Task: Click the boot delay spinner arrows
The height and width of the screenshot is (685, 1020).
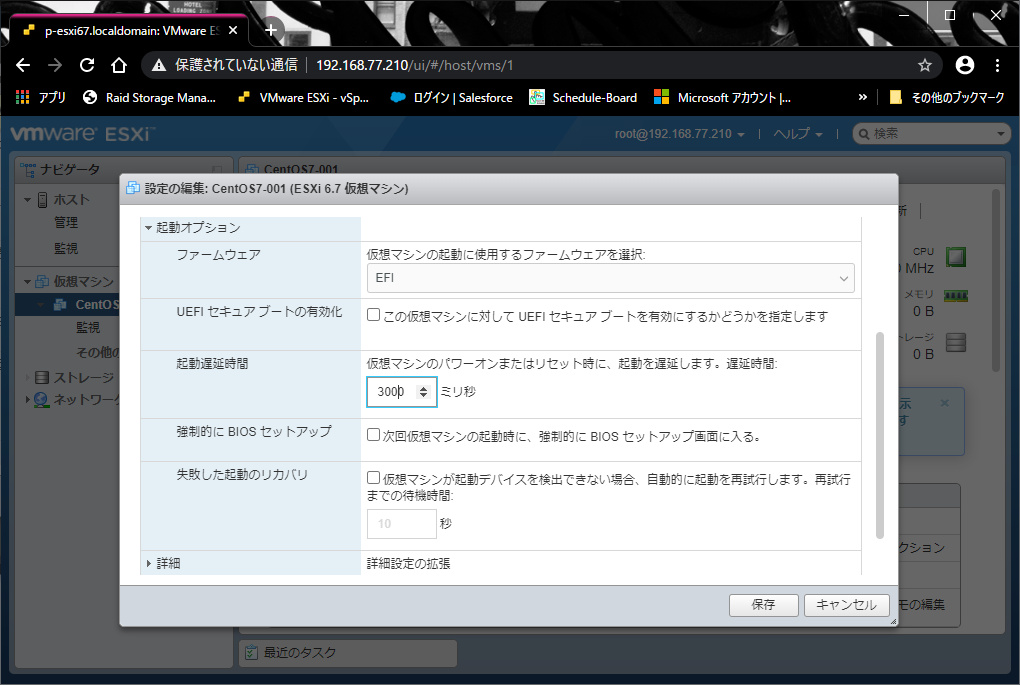Action: tap(423, 392)
